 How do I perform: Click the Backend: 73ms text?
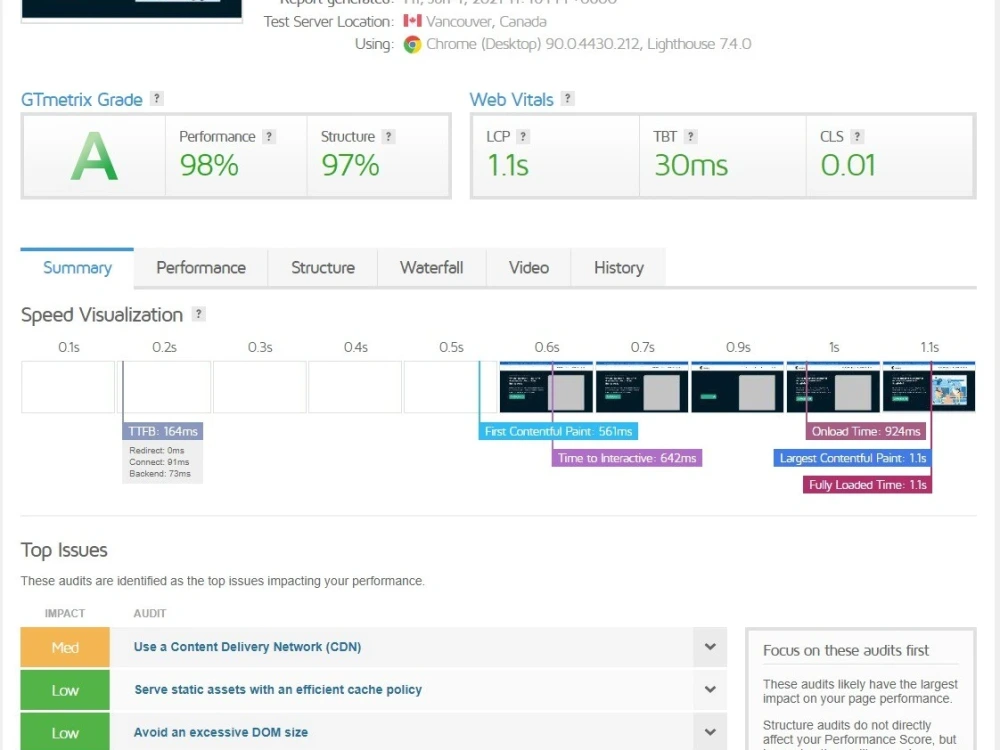tap(160, 474)
